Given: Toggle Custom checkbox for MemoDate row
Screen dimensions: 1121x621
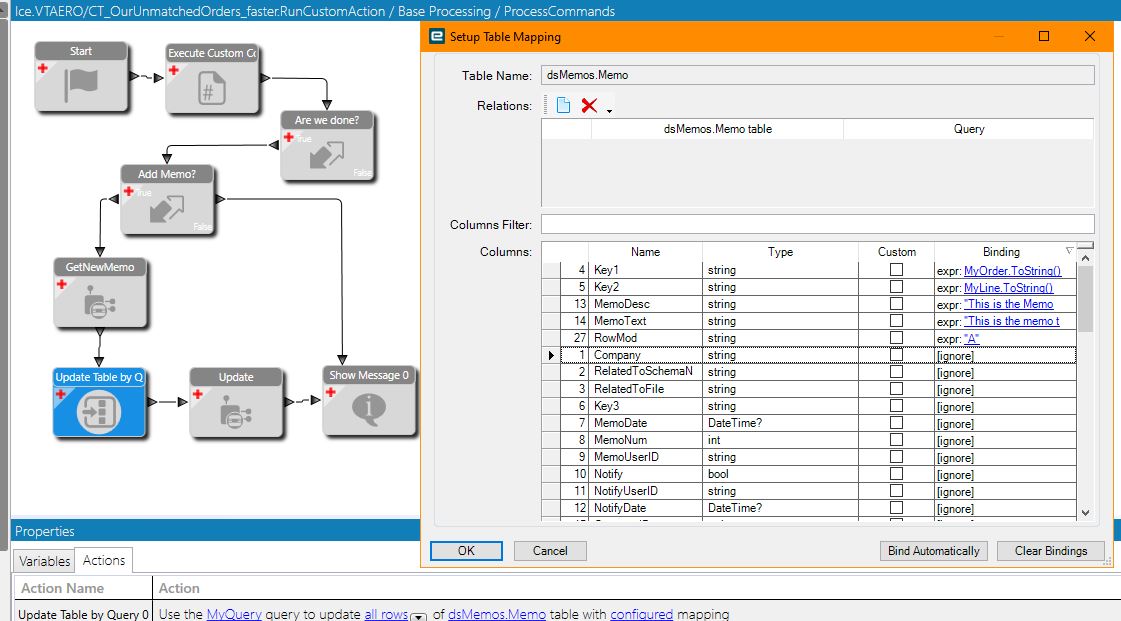Looking at the screenshot, I should pos(896,422).
